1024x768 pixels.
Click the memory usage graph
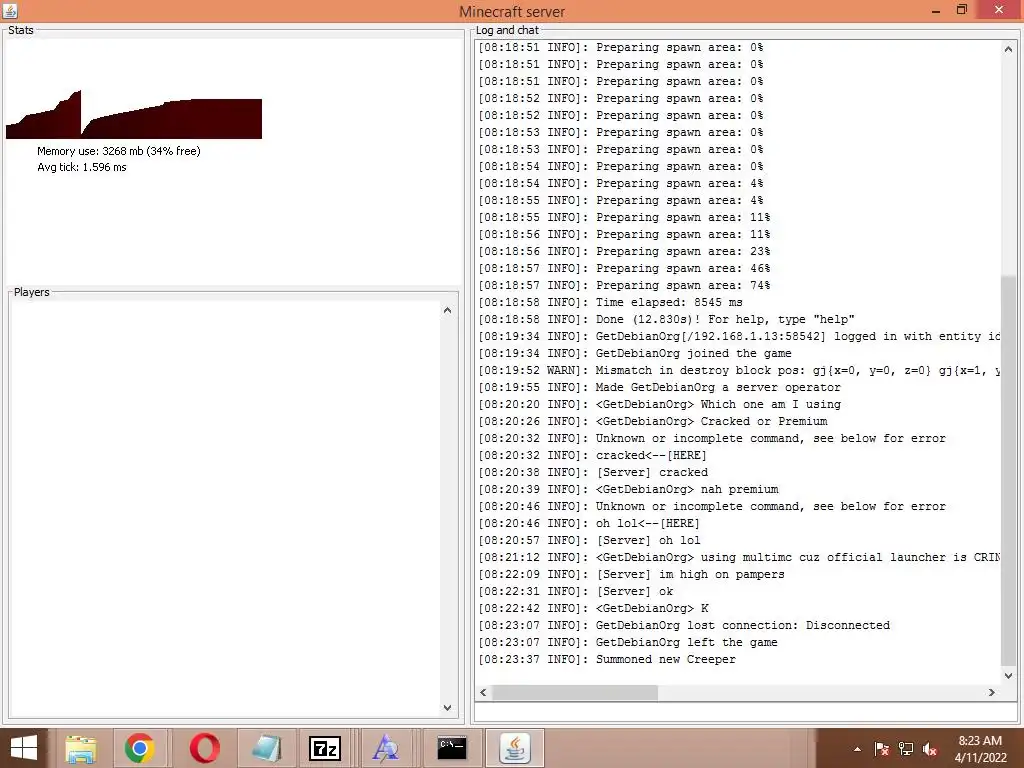tap(134, 115)
